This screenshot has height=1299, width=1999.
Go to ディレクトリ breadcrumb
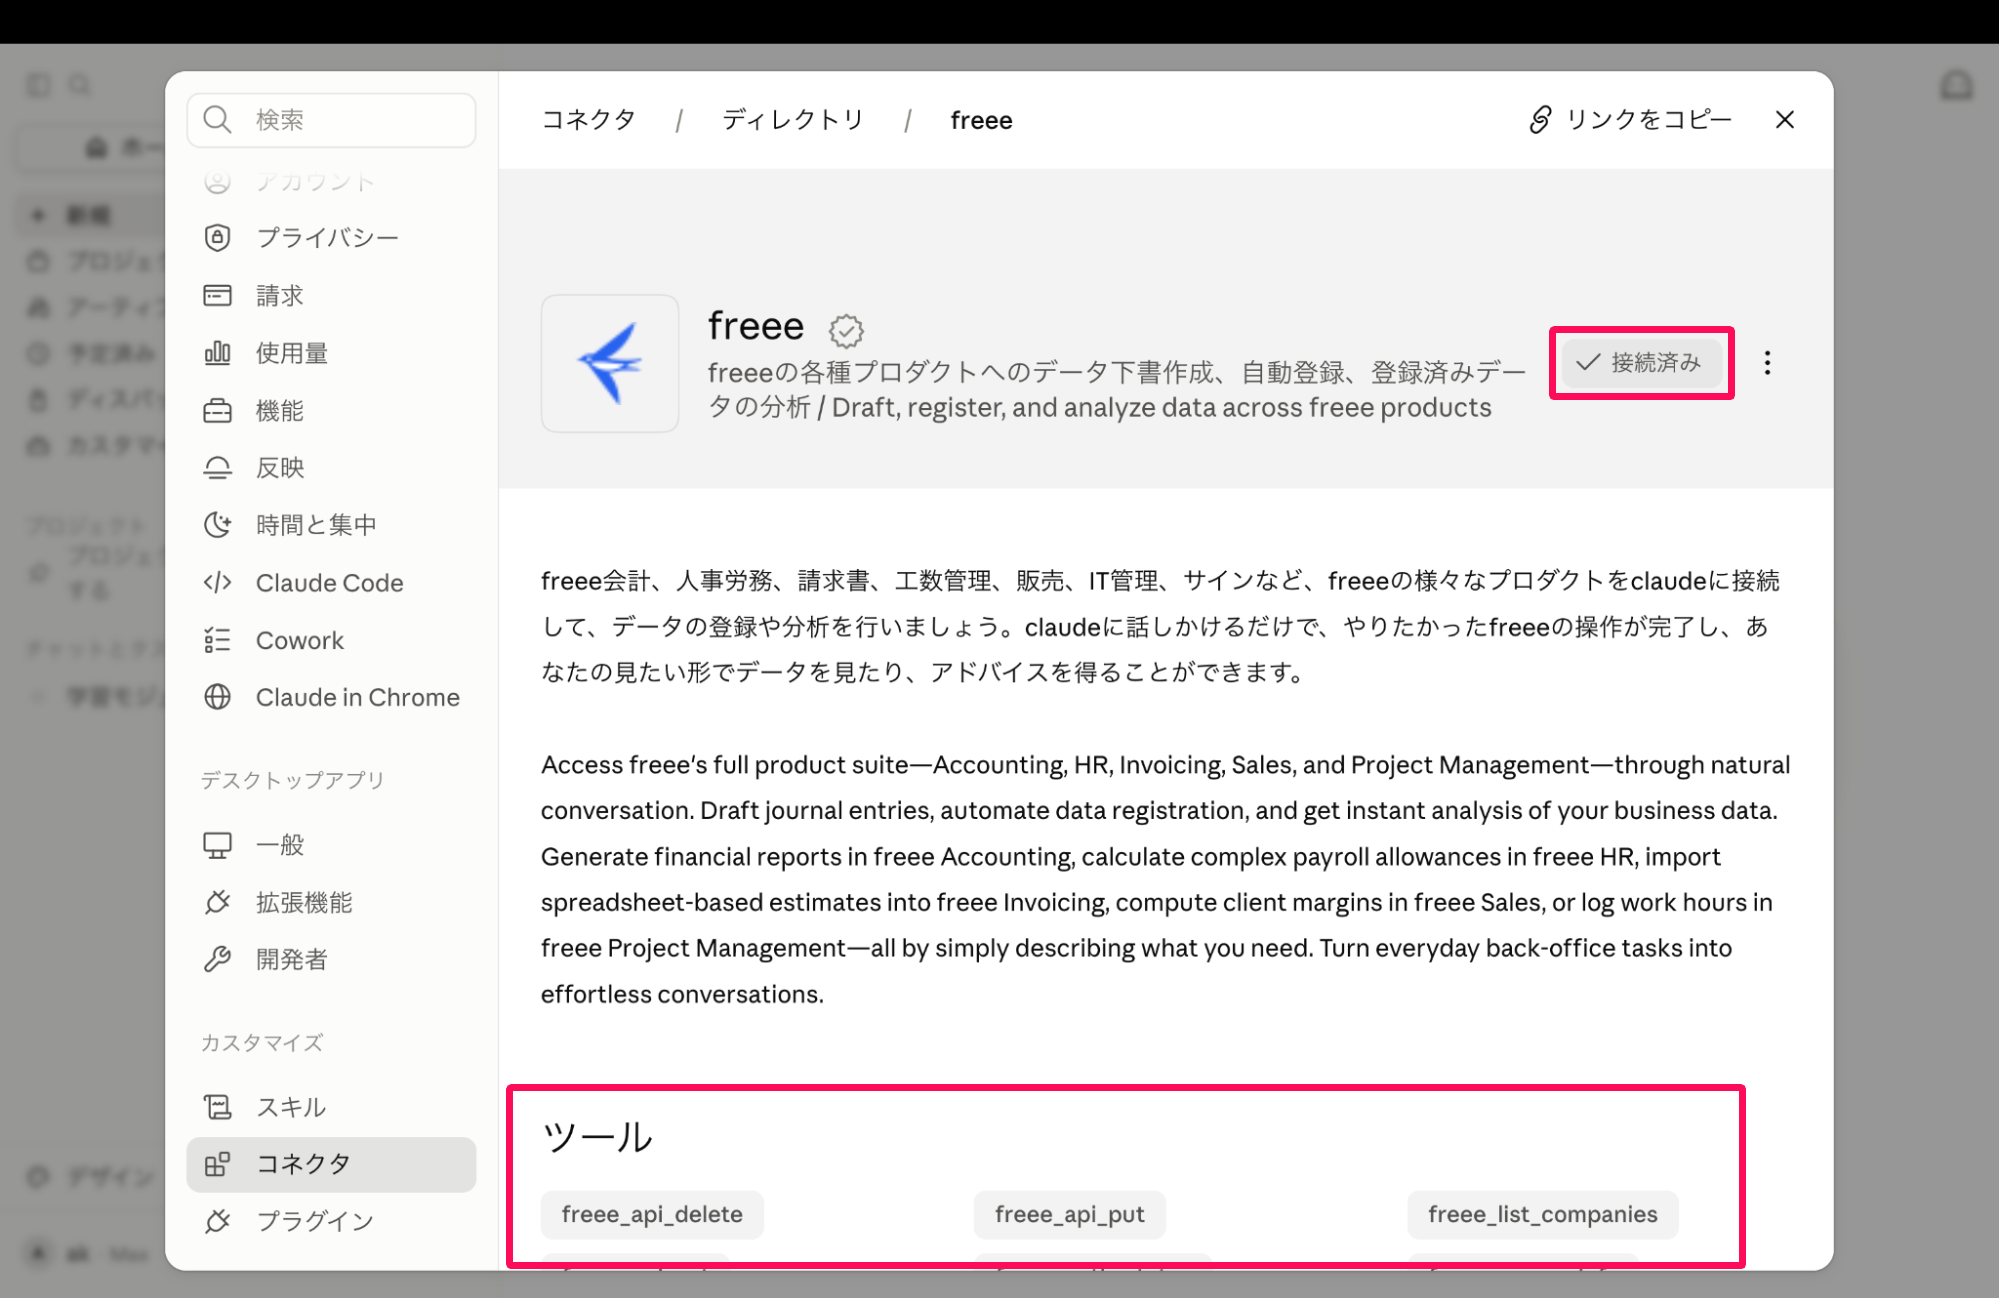pos(793,120)
